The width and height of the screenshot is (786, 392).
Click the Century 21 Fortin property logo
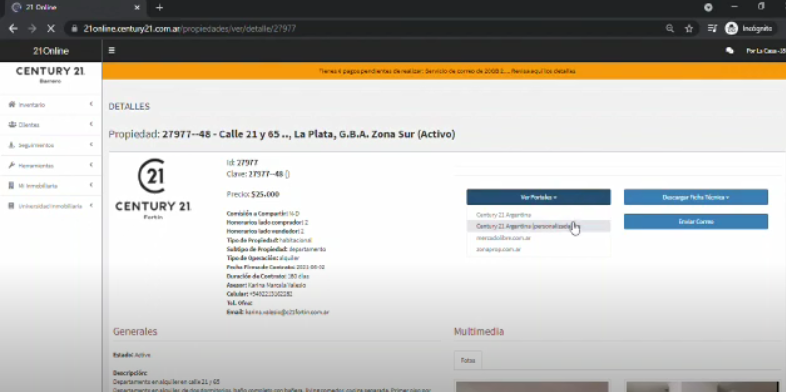pos(153,189)
